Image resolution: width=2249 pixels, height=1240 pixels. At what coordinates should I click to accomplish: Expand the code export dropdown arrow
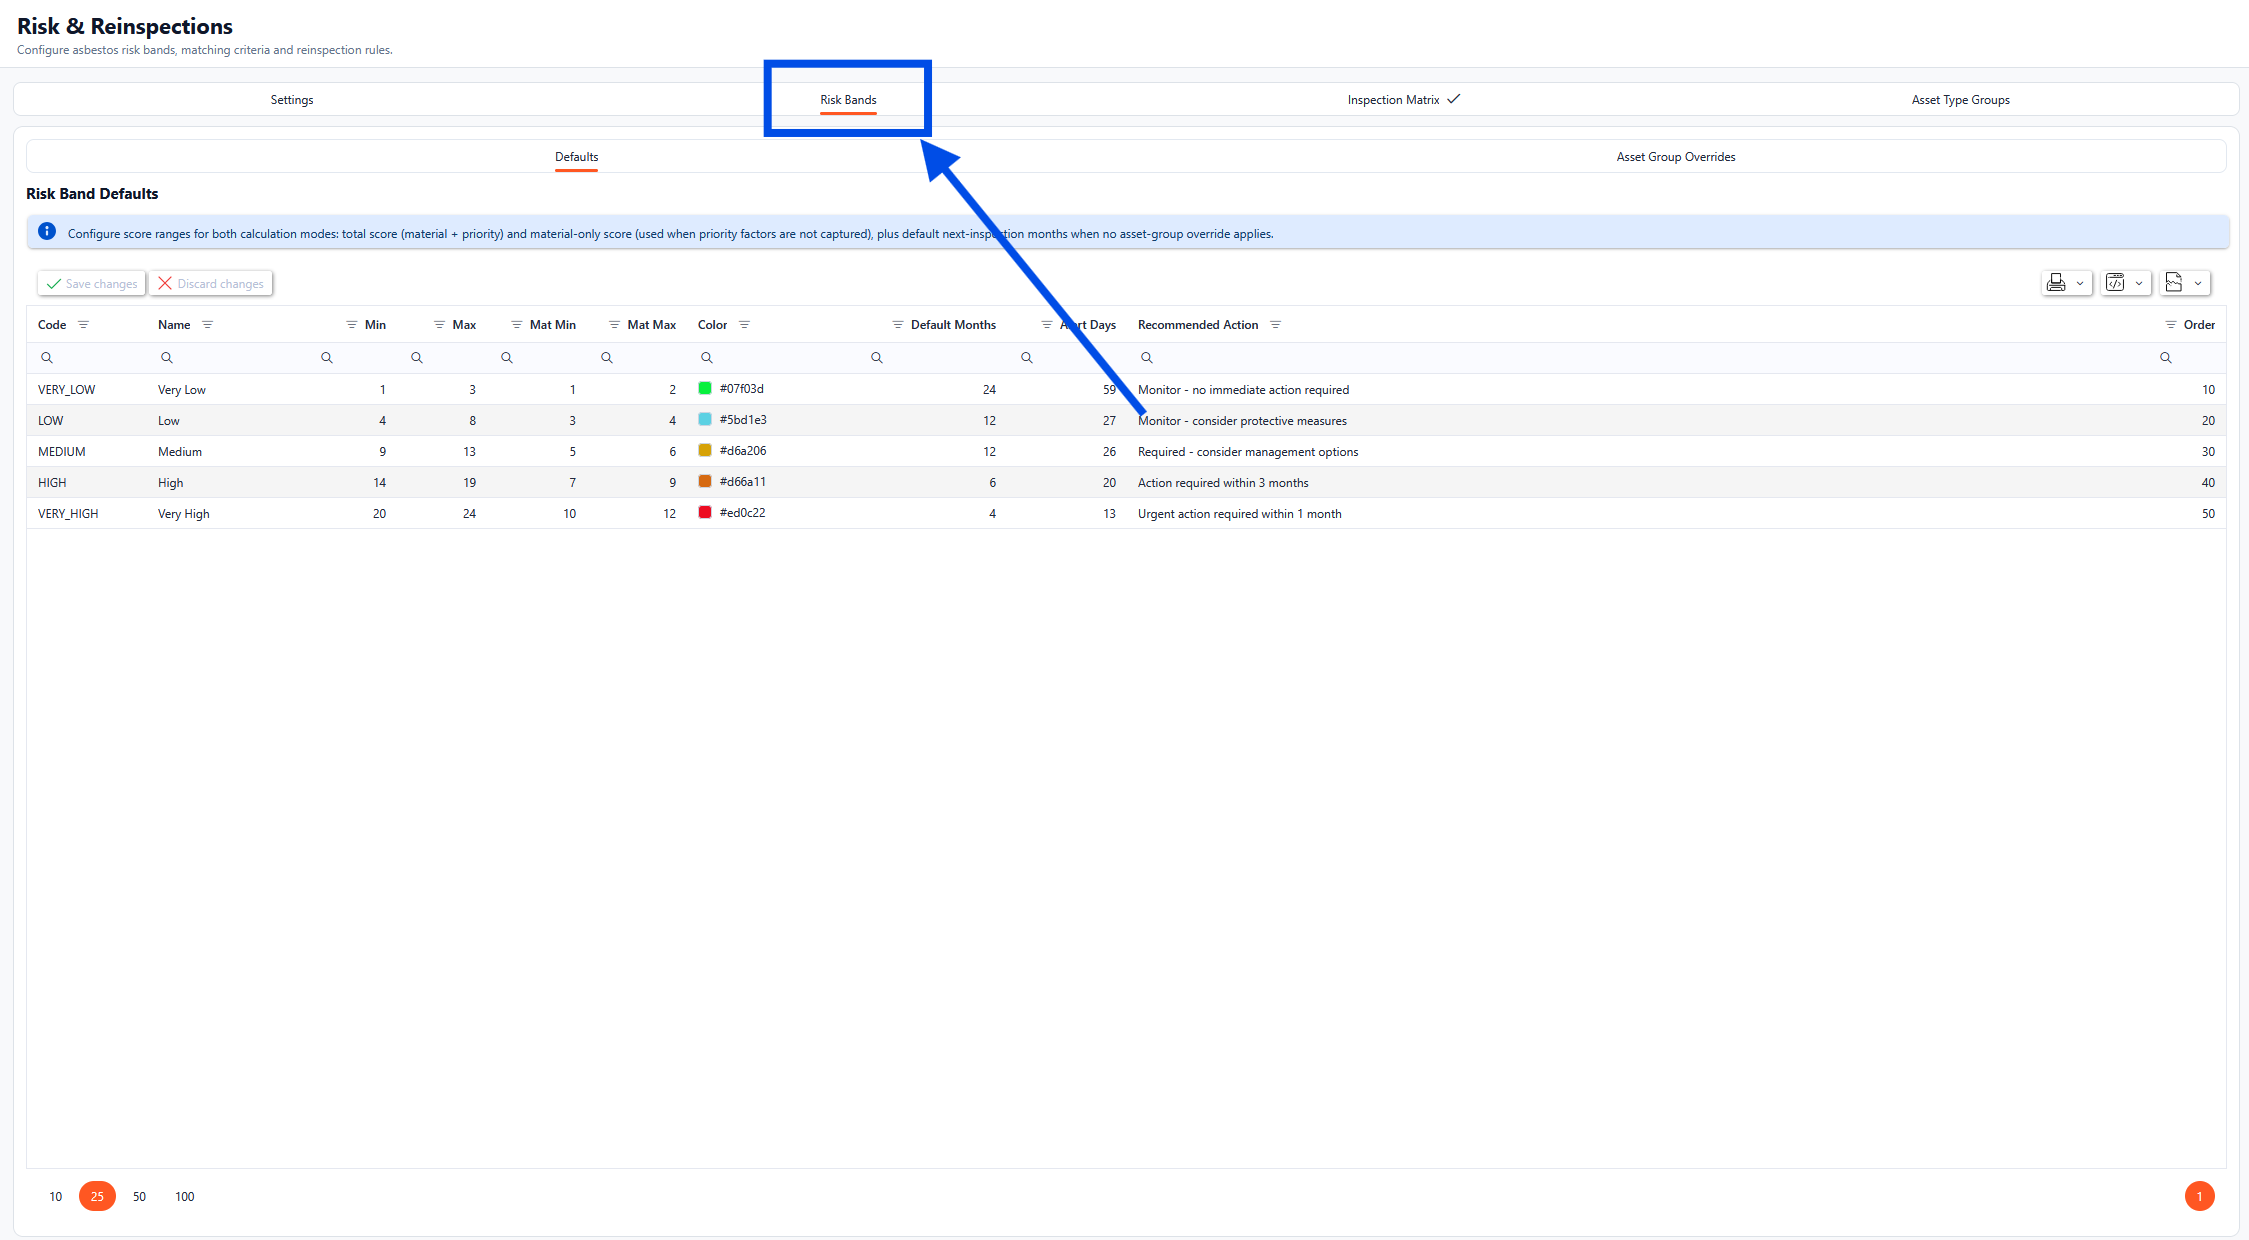pos(2139,284)
